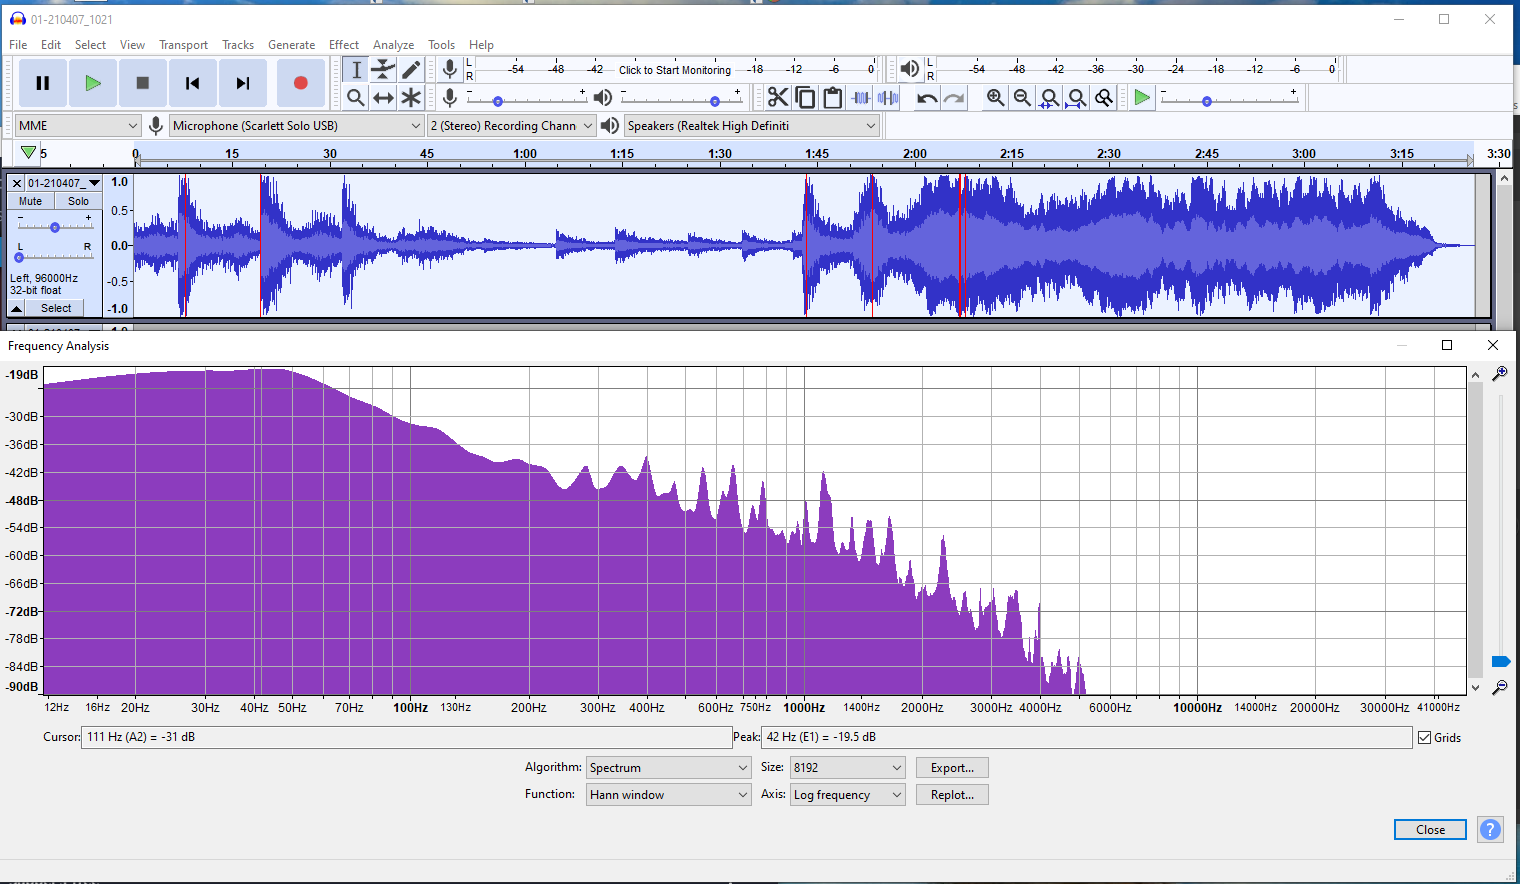Select the Selection (I-beam) tool
The width and height of the screenshot is (1520, 884).
[356, 69]
